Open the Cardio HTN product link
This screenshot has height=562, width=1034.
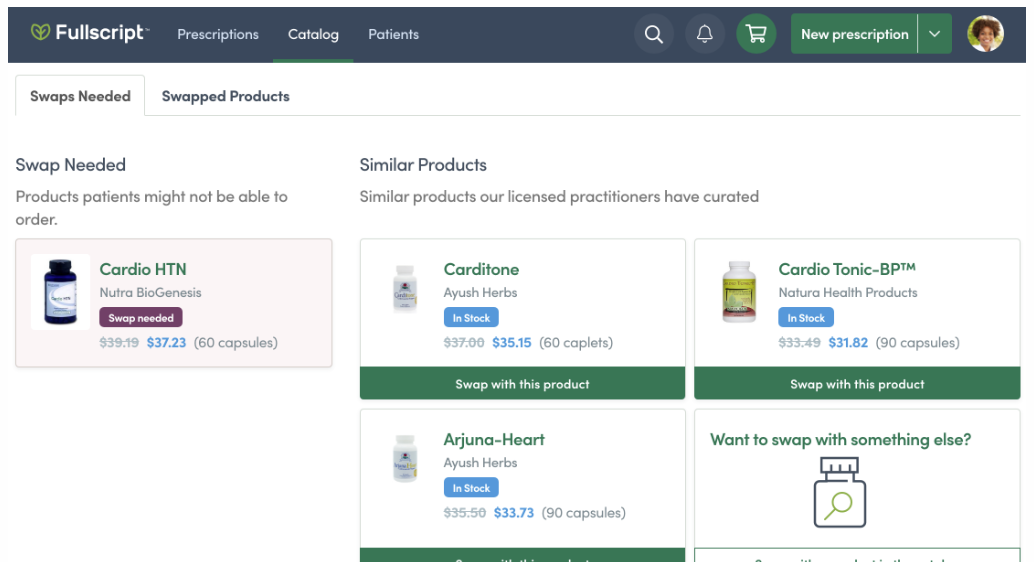143,269
